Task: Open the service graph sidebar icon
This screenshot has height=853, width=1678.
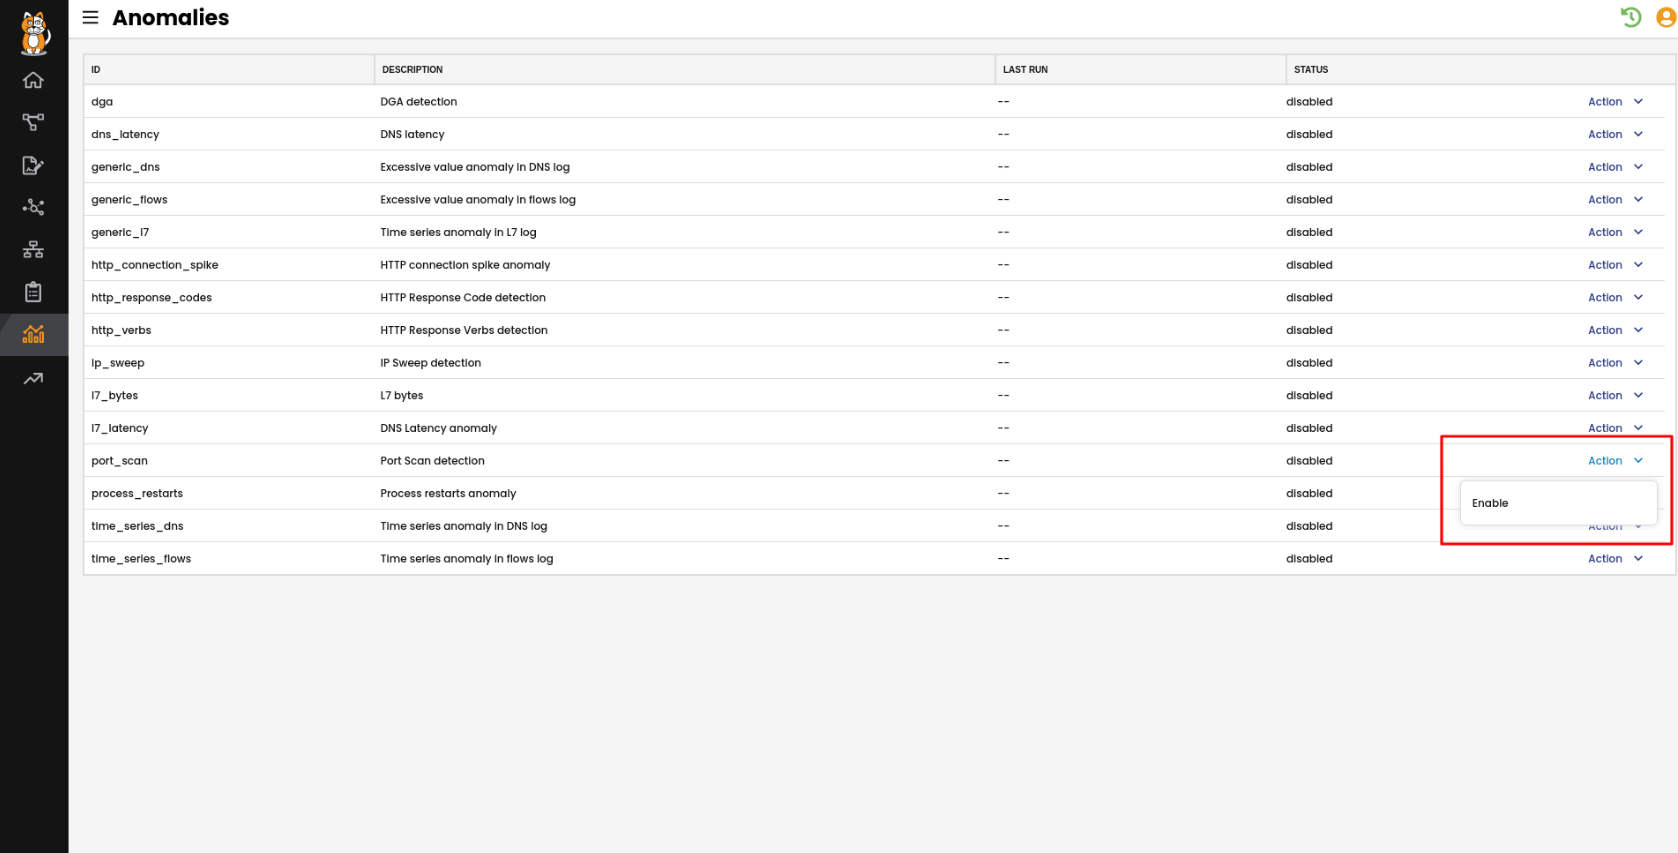Action: click(34, 122)
